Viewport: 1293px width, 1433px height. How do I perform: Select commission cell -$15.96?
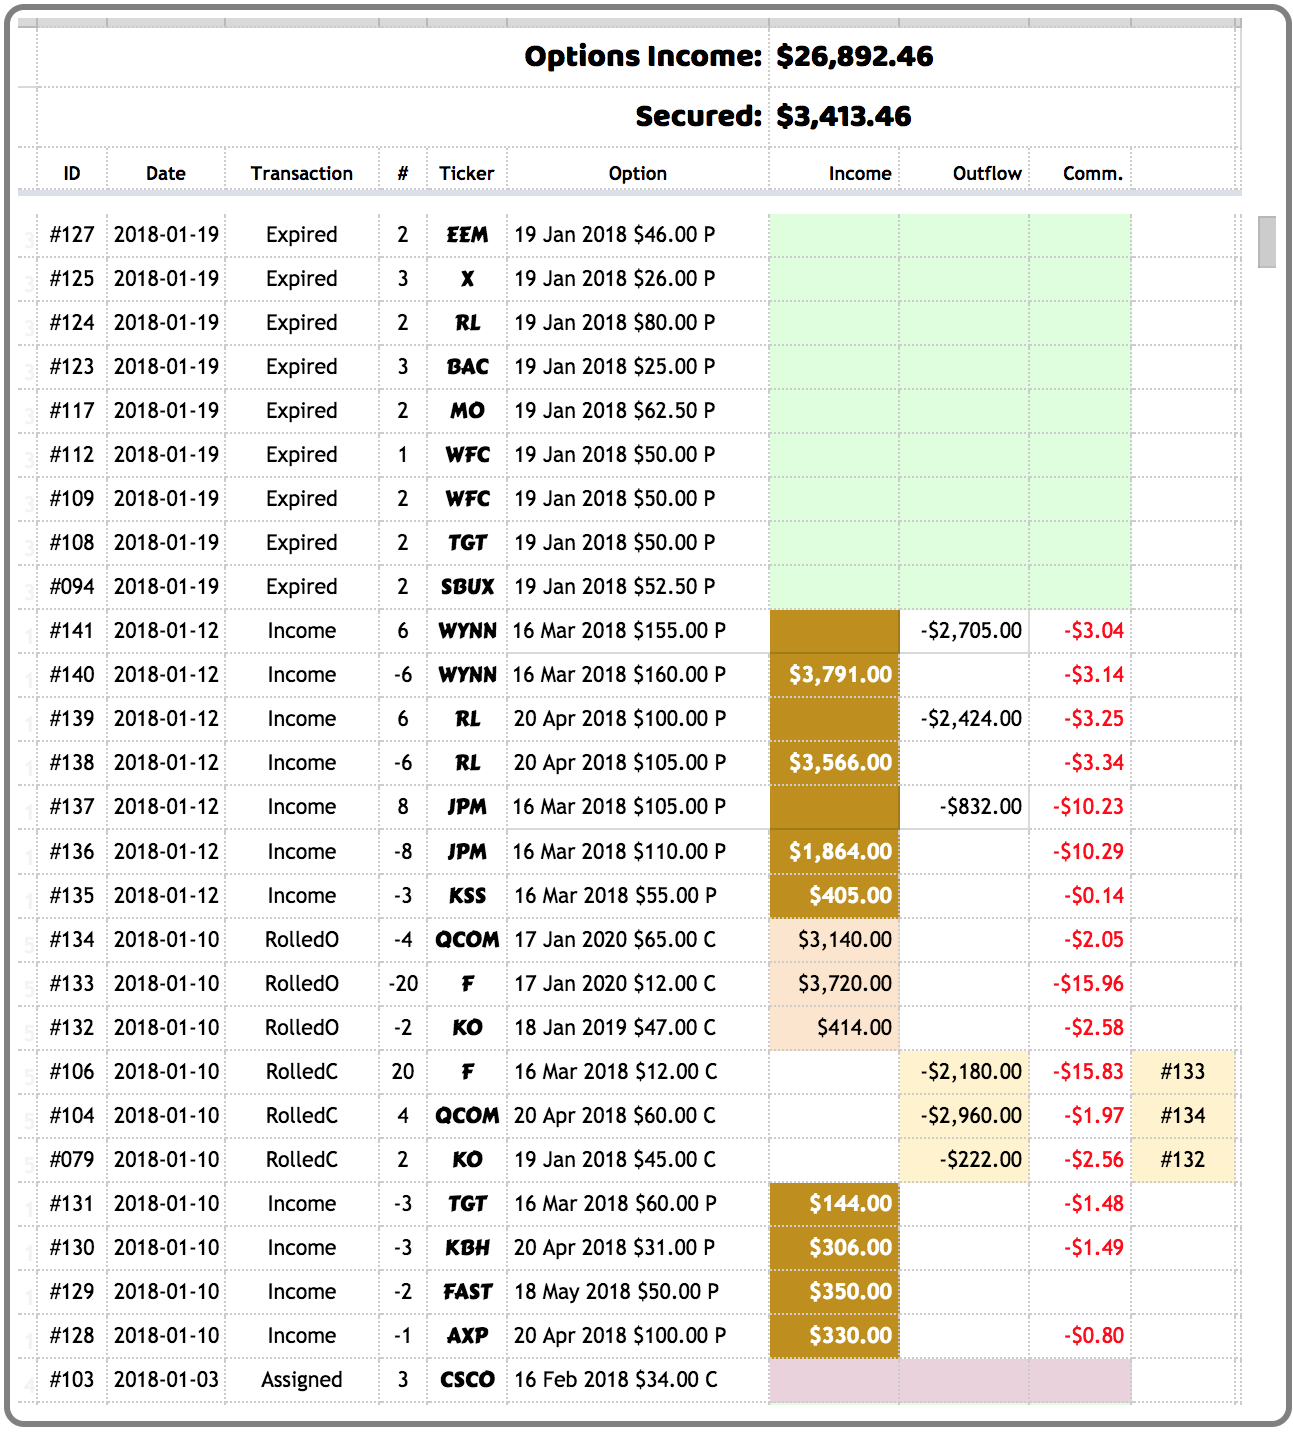click(x=1081, y=984)
